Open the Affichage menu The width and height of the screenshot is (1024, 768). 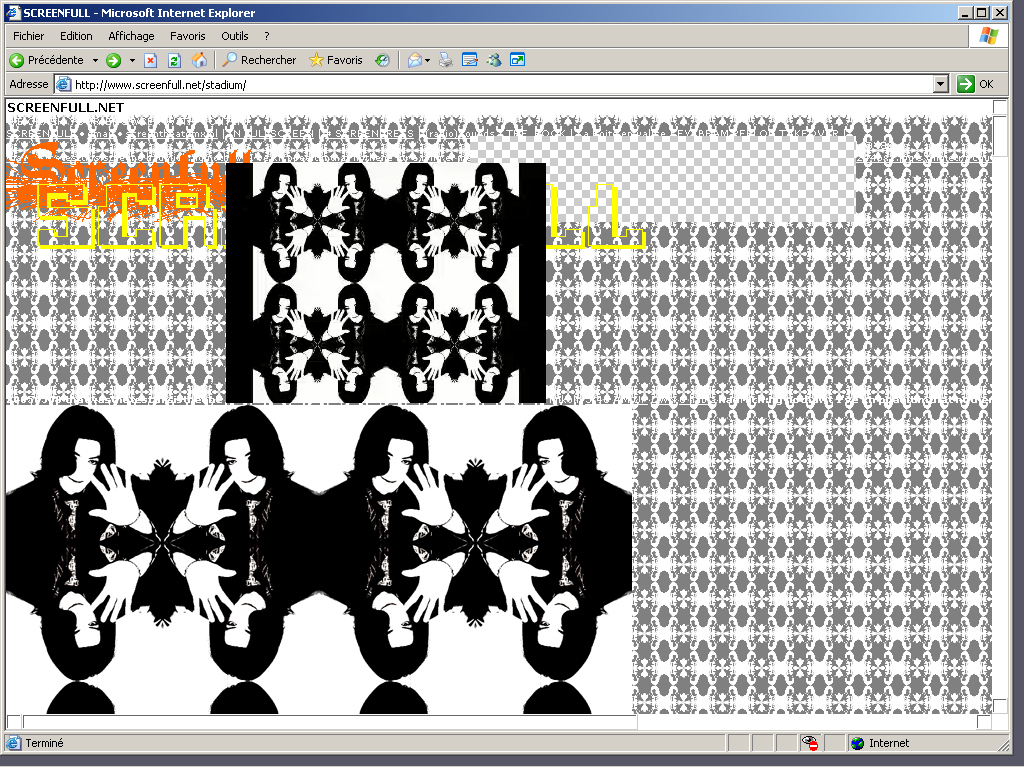click(x=131, y=36)
